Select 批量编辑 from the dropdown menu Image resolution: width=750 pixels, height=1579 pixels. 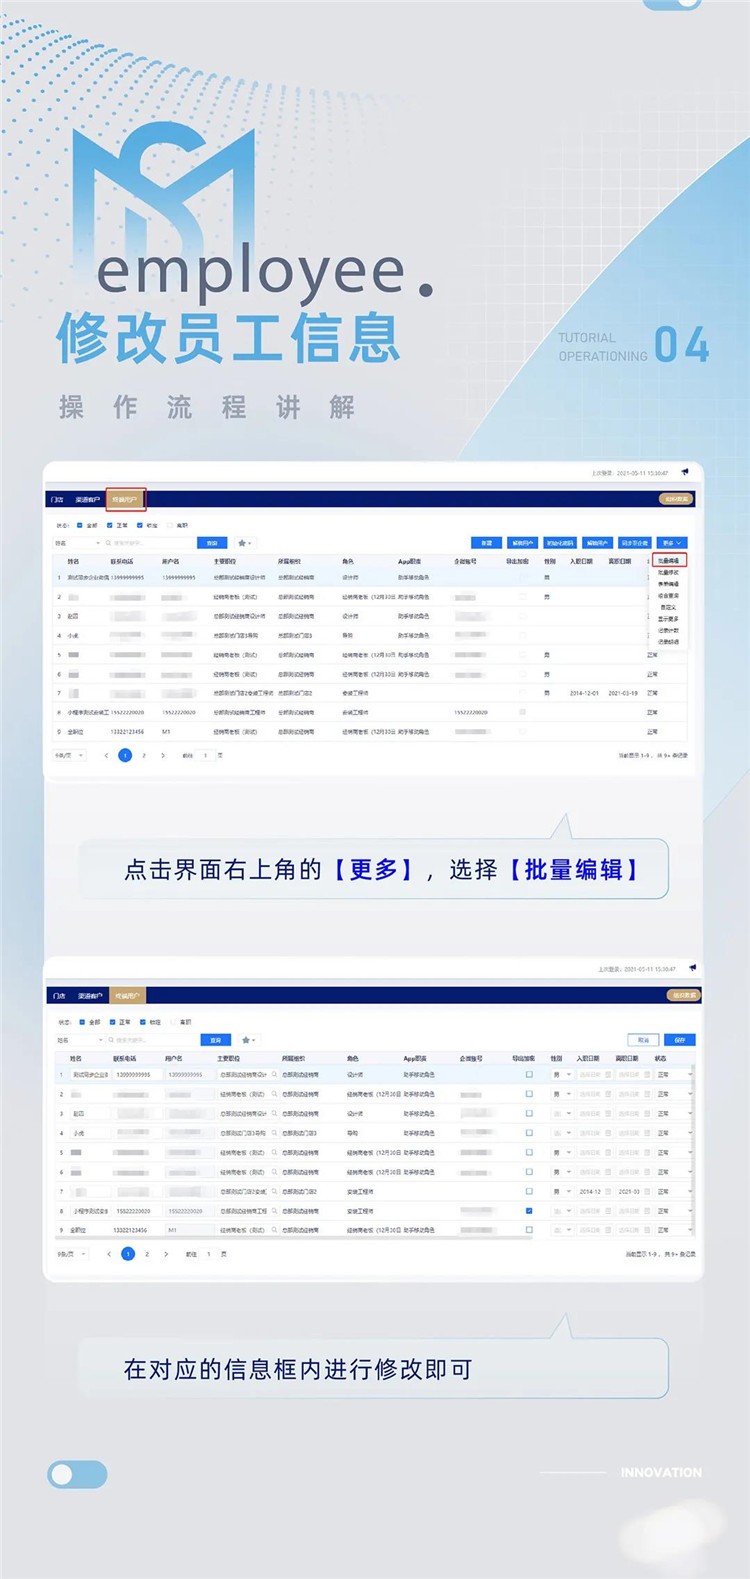(668, 561)
